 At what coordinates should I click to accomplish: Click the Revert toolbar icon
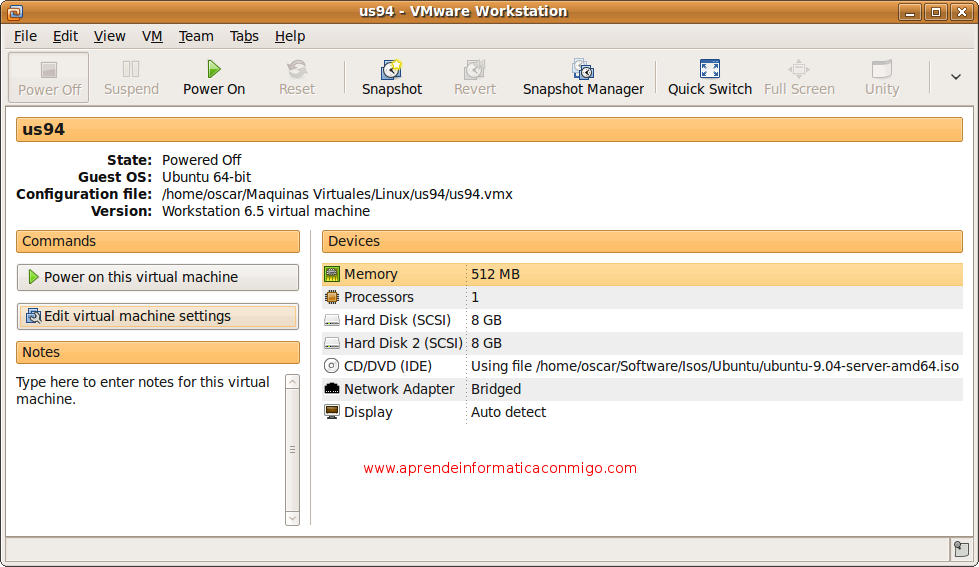coord(475,69)
